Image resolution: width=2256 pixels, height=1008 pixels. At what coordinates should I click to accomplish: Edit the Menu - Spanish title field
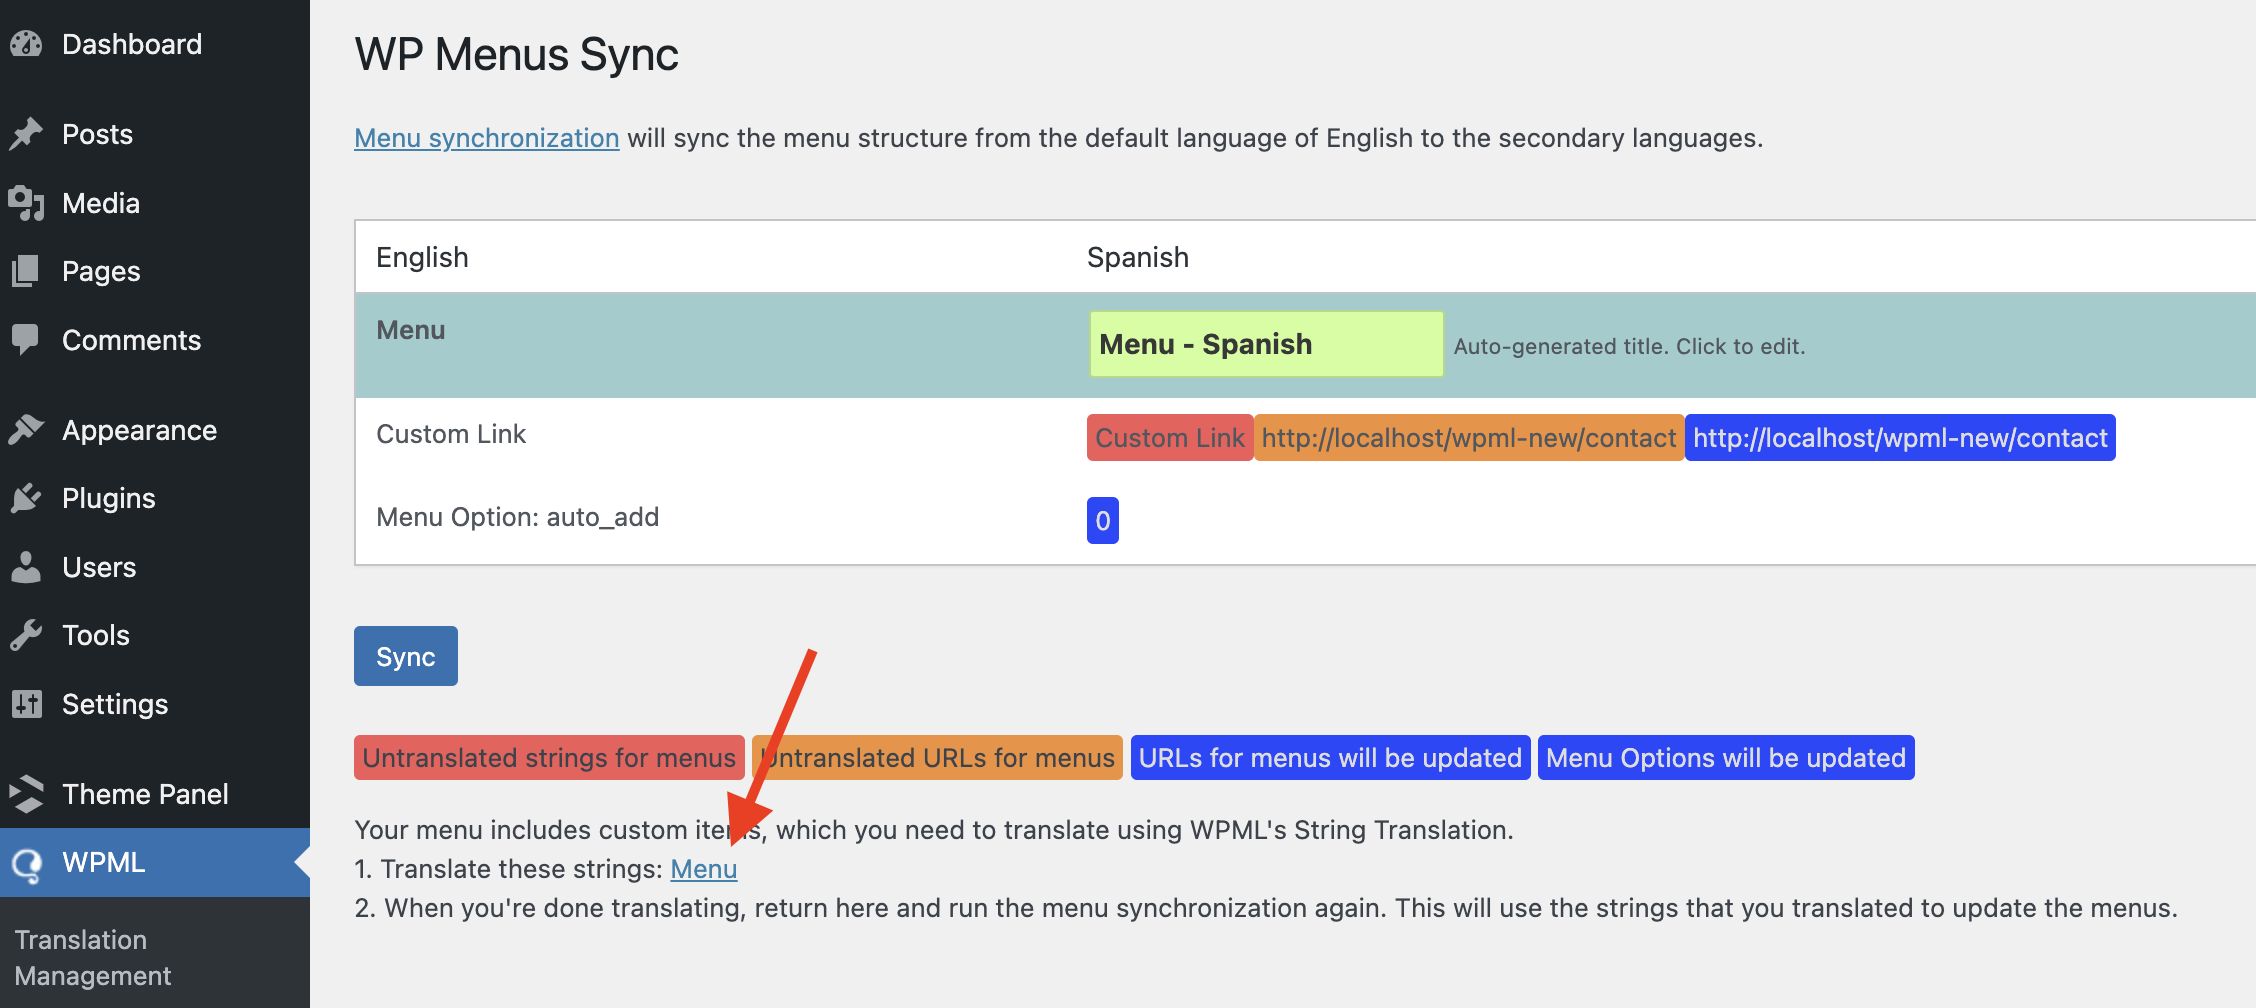(x=1265, y=344)
